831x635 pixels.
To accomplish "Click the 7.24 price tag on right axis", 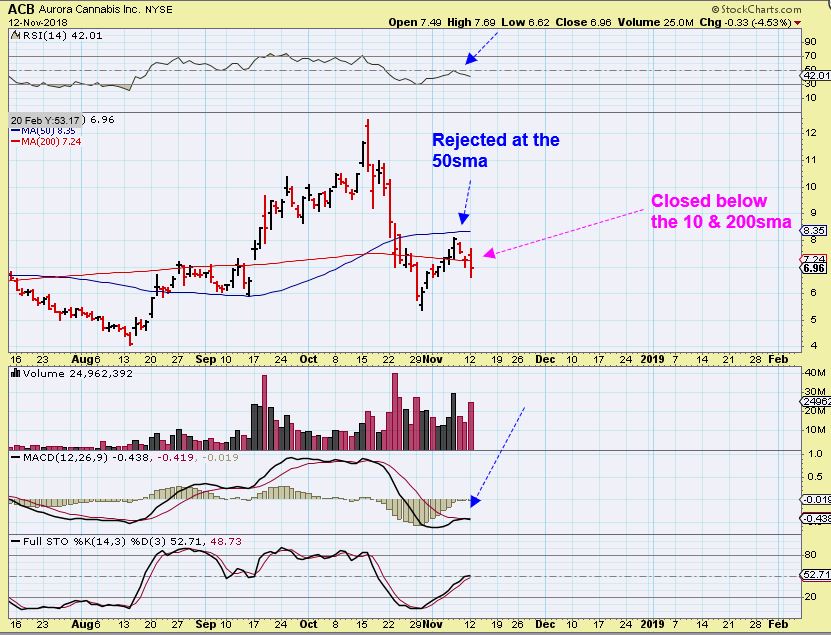I will click(x=815, y=259).
